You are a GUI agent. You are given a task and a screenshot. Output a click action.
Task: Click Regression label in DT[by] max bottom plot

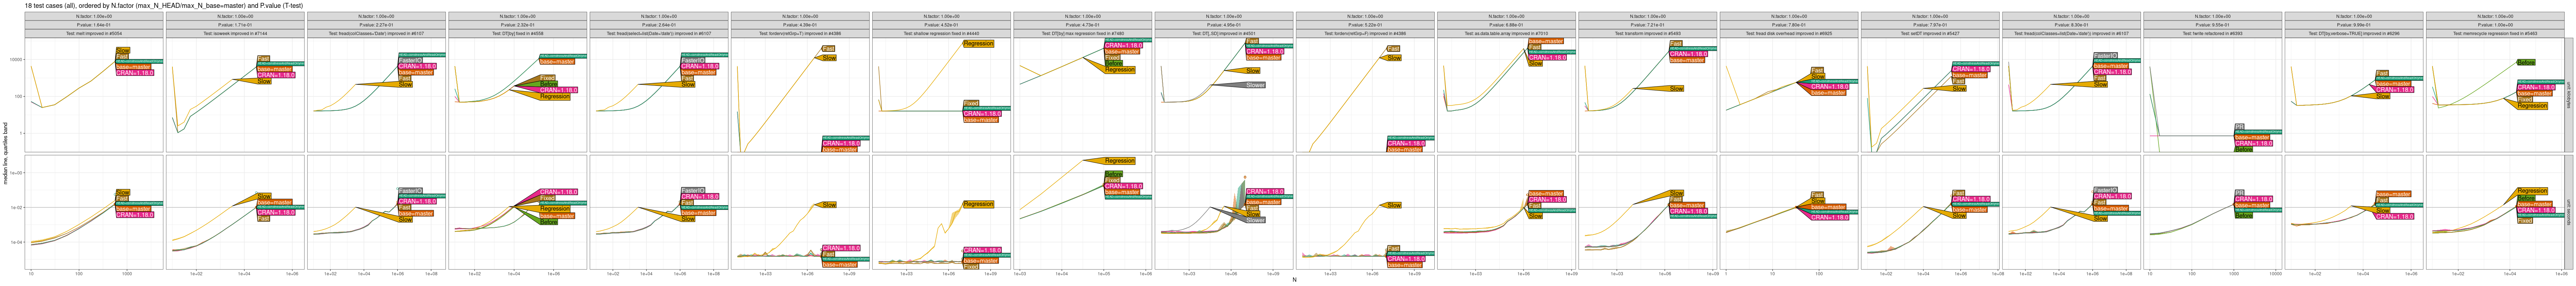click(x=1119, y=161)
